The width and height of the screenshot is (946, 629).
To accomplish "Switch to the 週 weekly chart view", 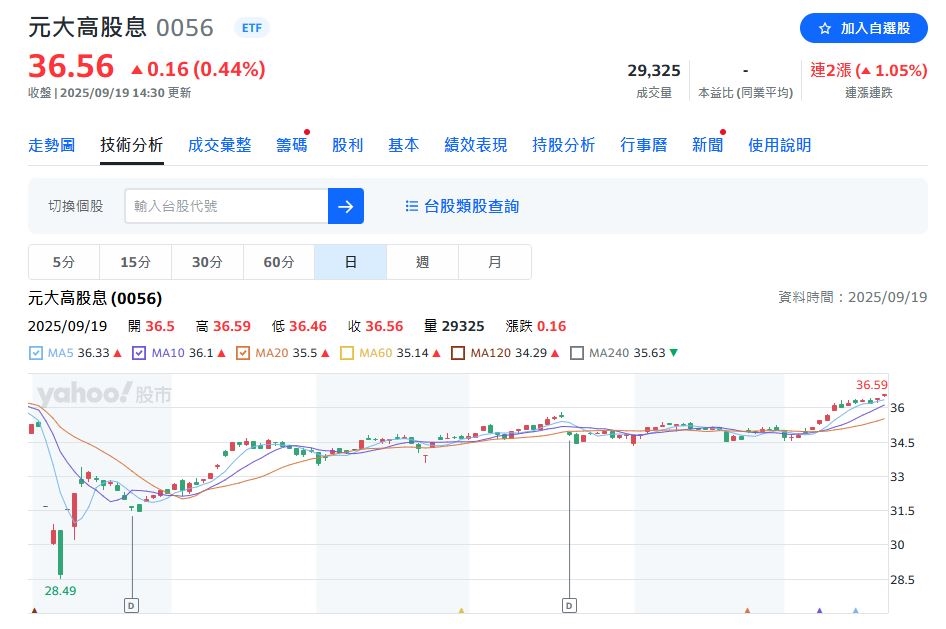I will 422,261.
